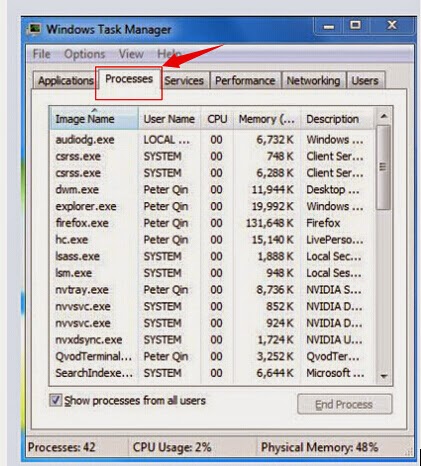Sort the list by Memory column
The width and height of the screenshot is (421, 466).
[x=267, y=119]
